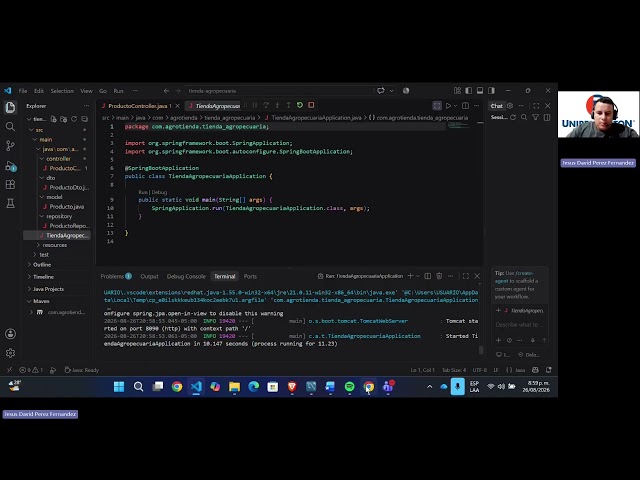Viewport: 640px width, 480px height.
Task: Collapse all folders in Explorer
Action: (x=84, y=119)
